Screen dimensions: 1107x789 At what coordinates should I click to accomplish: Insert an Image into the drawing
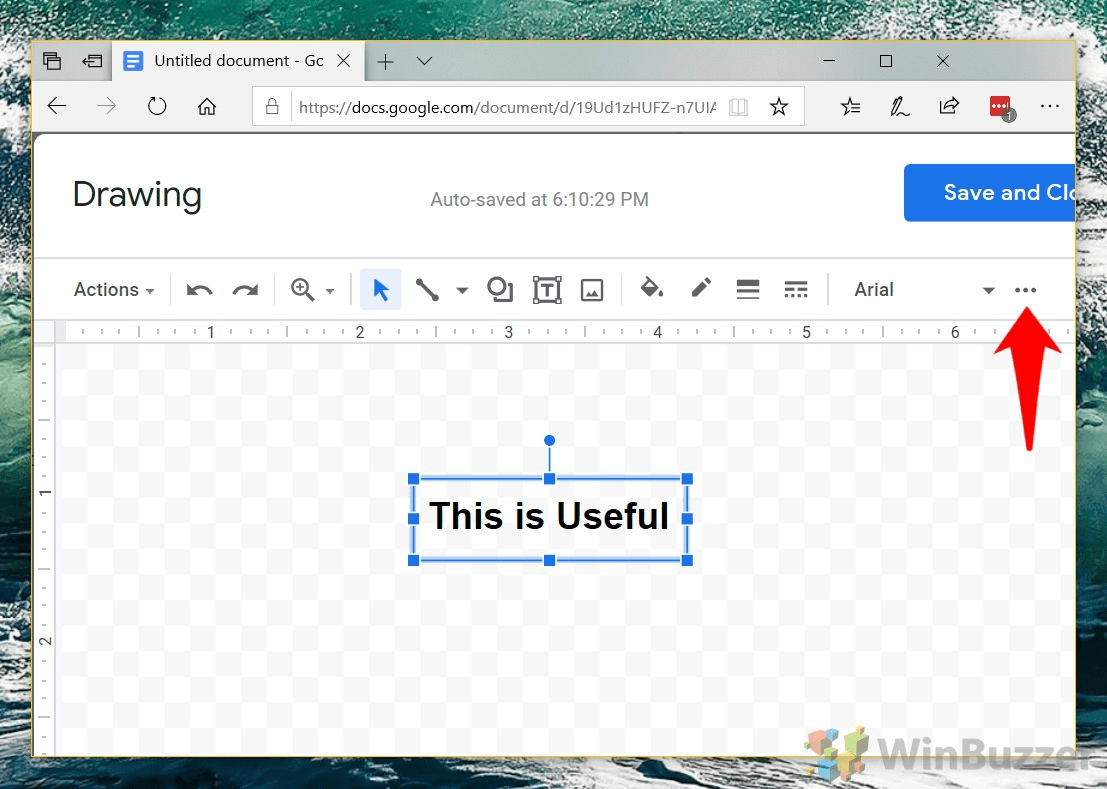pos(592,289)
